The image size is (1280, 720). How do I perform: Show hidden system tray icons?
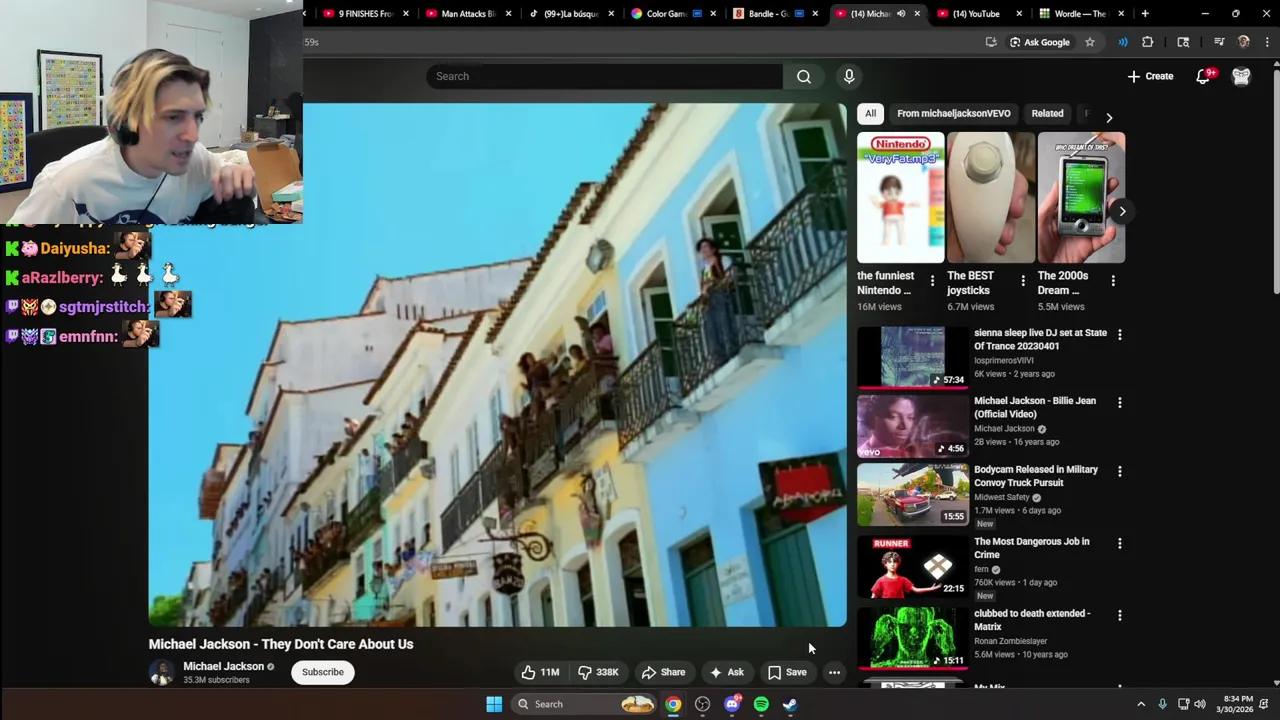click(1141, 704)
